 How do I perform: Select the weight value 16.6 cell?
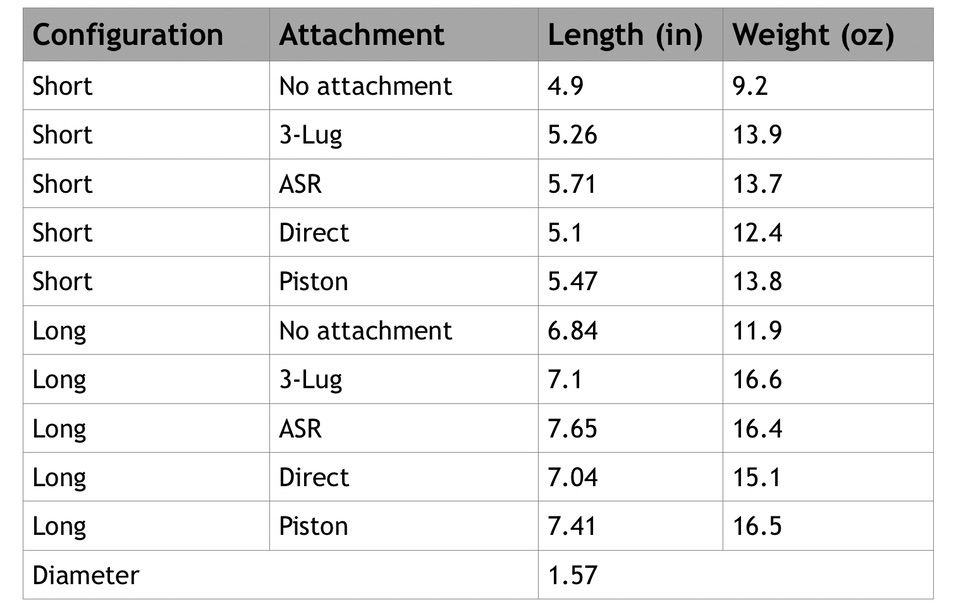coord(828,379)
